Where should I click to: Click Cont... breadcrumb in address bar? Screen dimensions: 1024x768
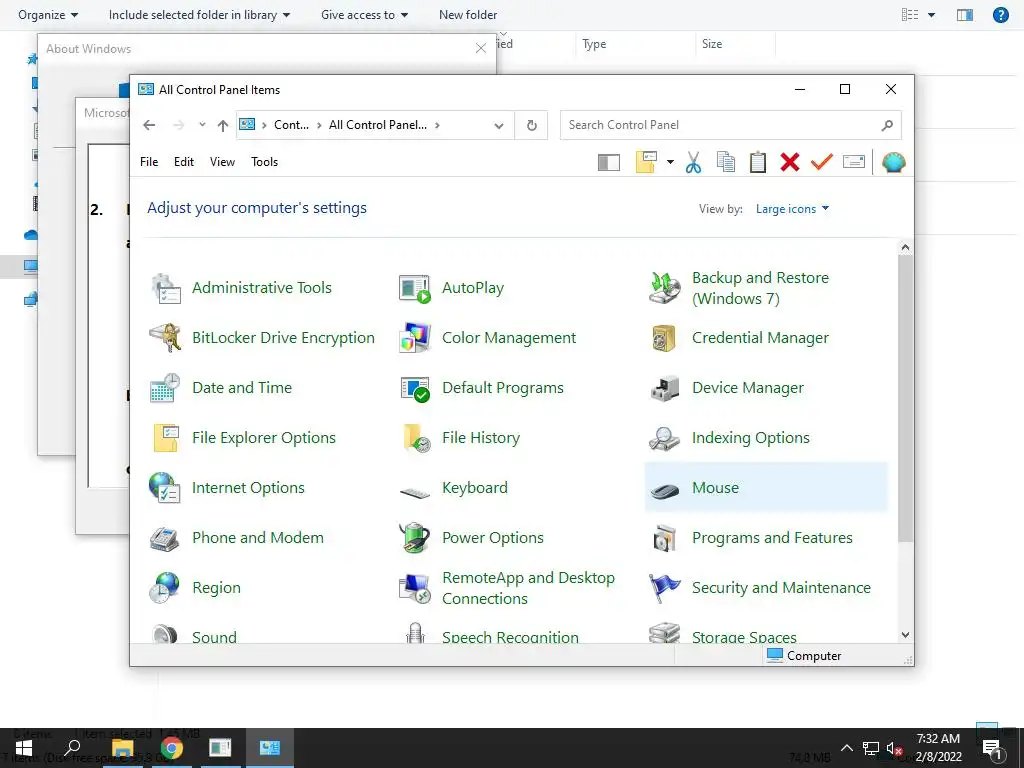pyautogui.click(x=291, y=125)
